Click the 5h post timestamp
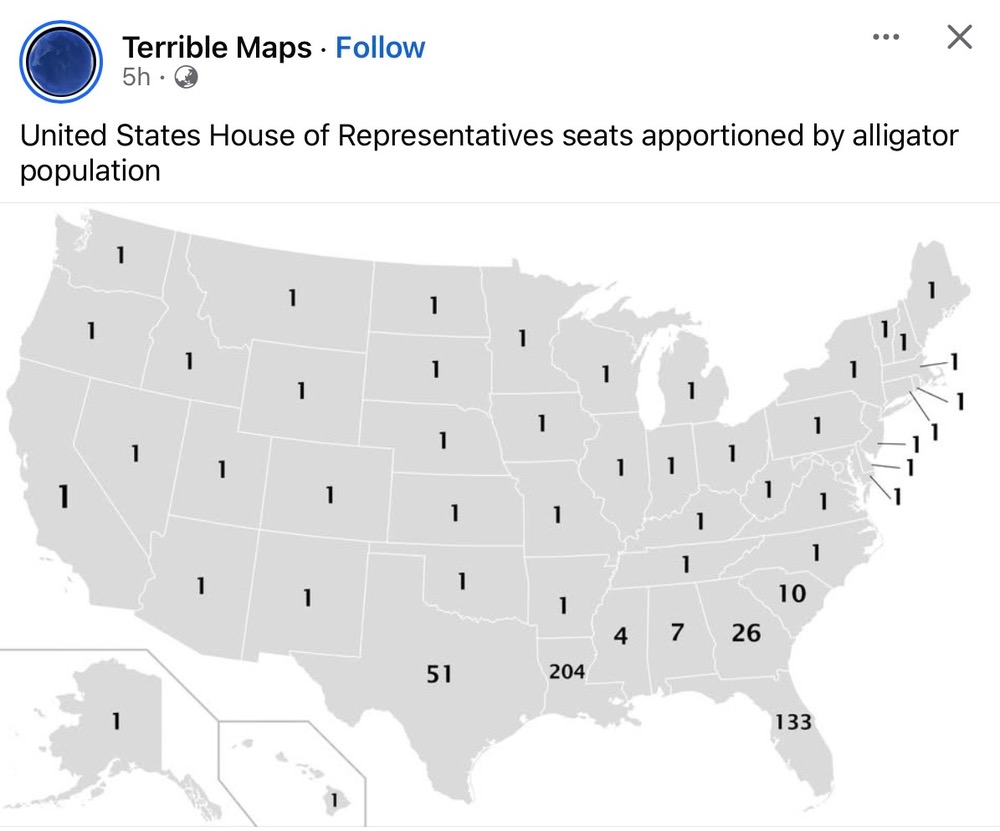The image size is (1000, 831). tap(135, 77)
